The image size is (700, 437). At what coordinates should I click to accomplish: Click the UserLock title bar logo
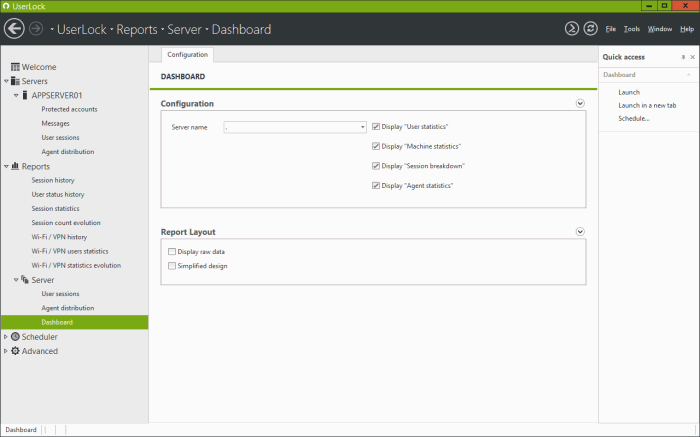coord(6,6)
